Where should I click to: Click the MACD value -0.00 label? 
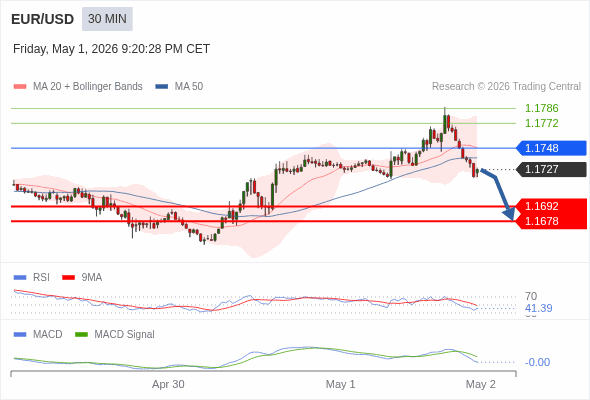point(537,362)
